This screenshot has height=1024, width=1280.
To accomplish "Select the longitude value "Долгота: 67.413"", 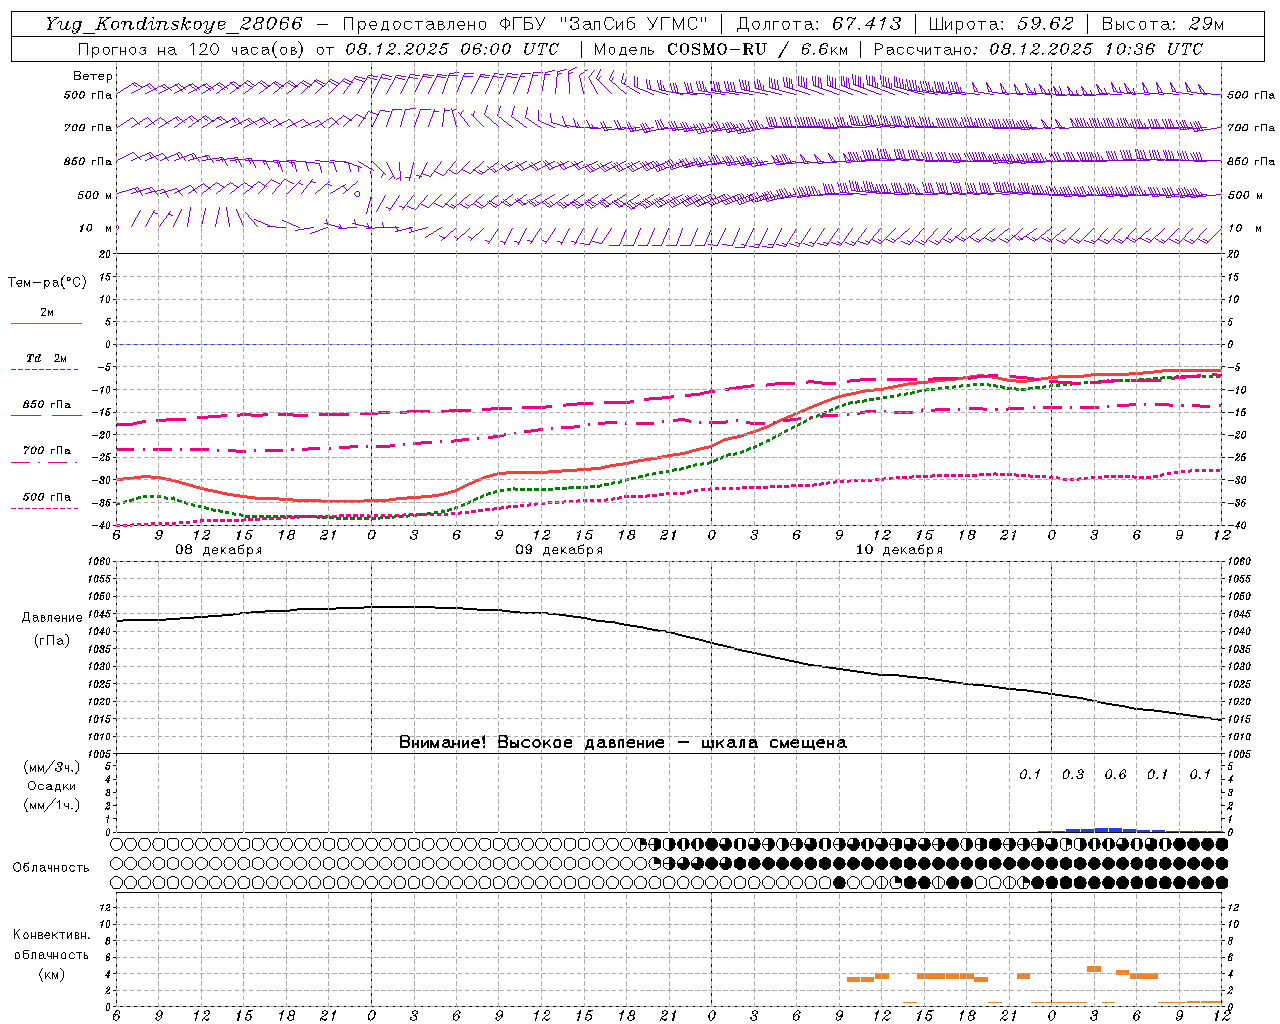I will 819,24.
